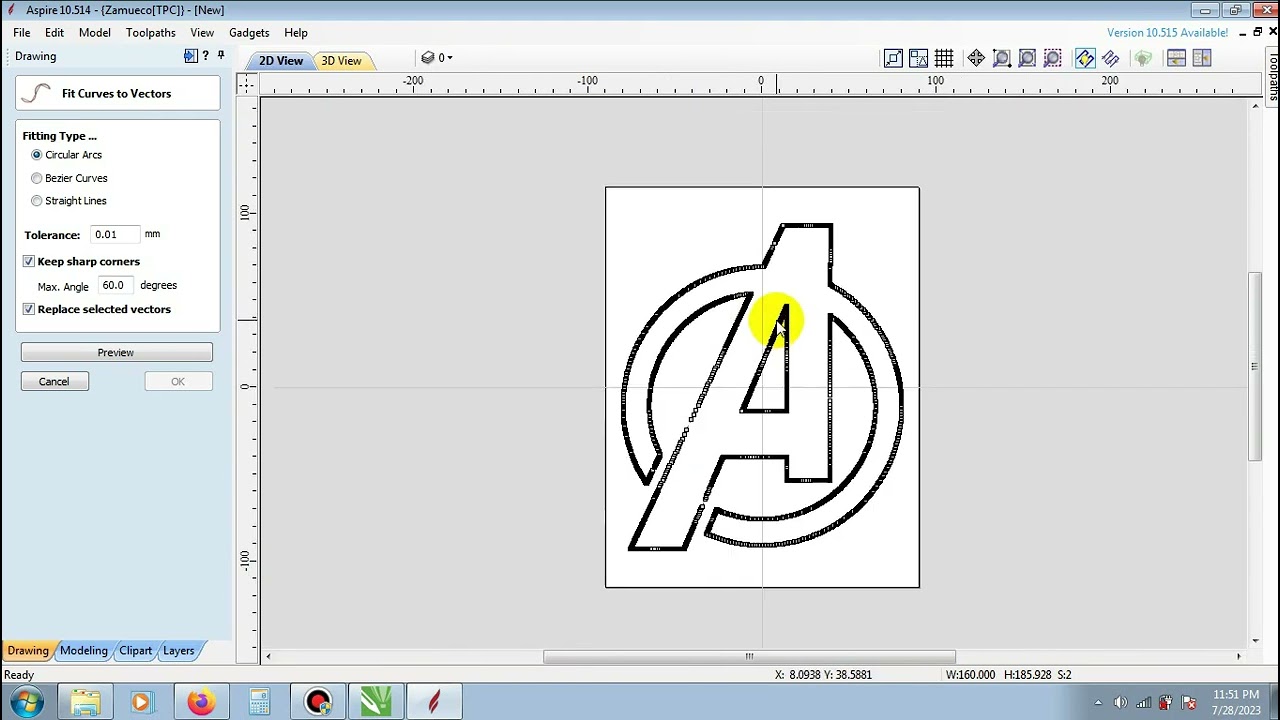Switch to the Layers tab
Viewport: 1280px width, 720px height.
pyautogui.click(x=179, y=651)
